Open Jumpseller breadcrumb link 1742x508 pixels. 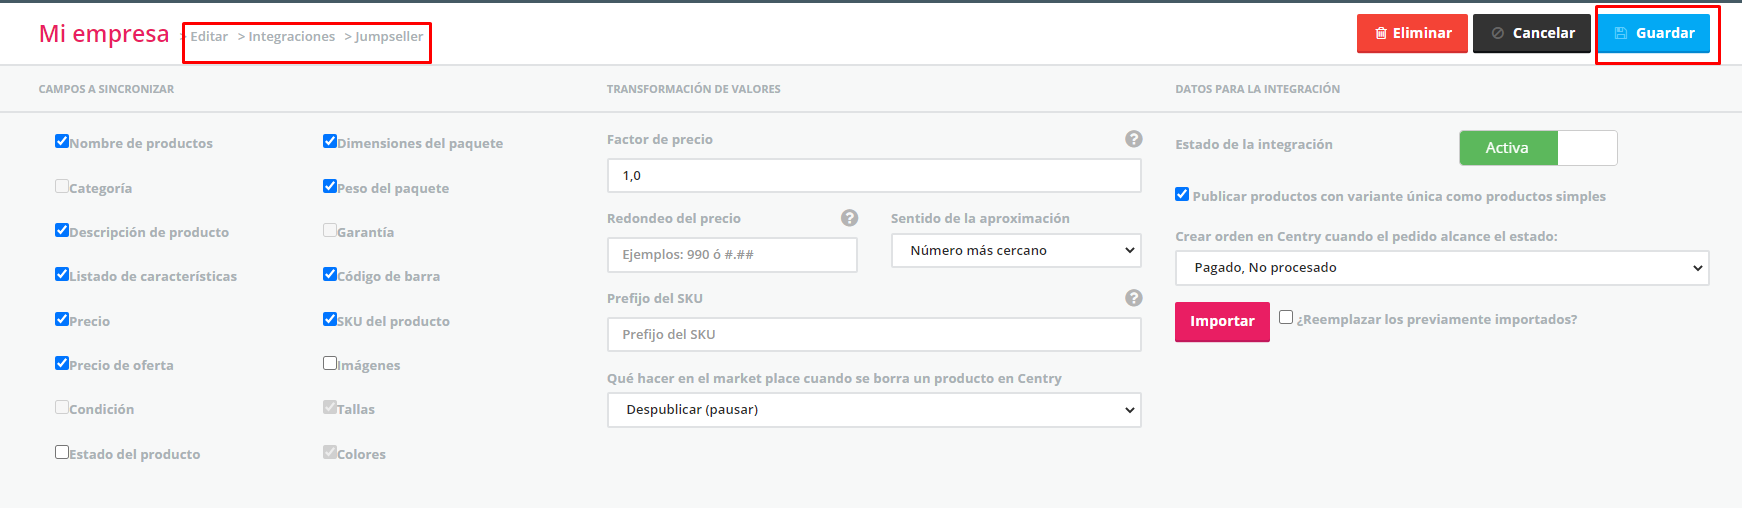tap(389, 37)
